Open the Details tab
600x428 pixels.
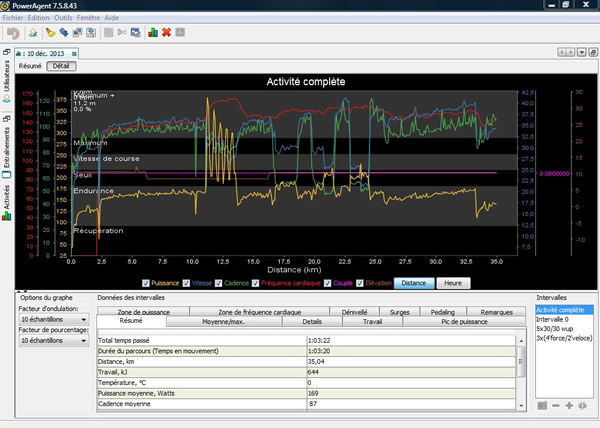[x=312, y=322]
